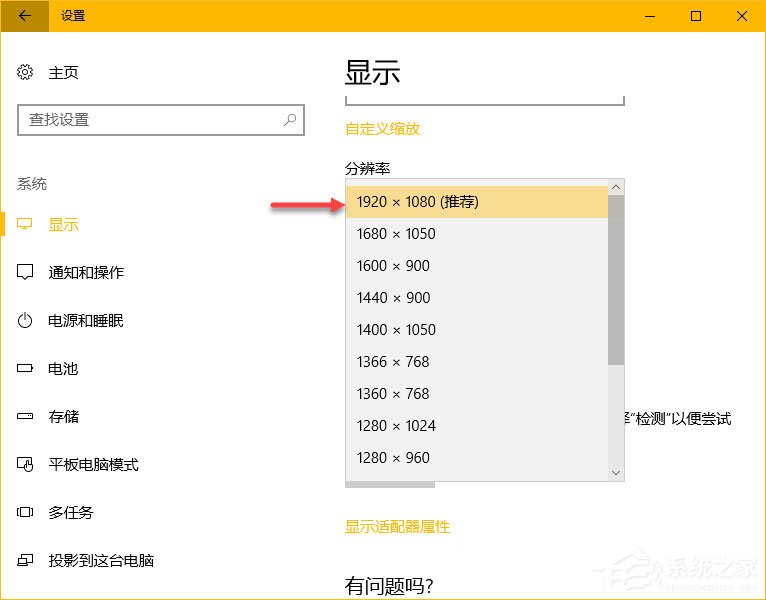The height and width of the screenshot is (600, 766).
Task: Click the project to this PC icon
Action: pos(25,560)
